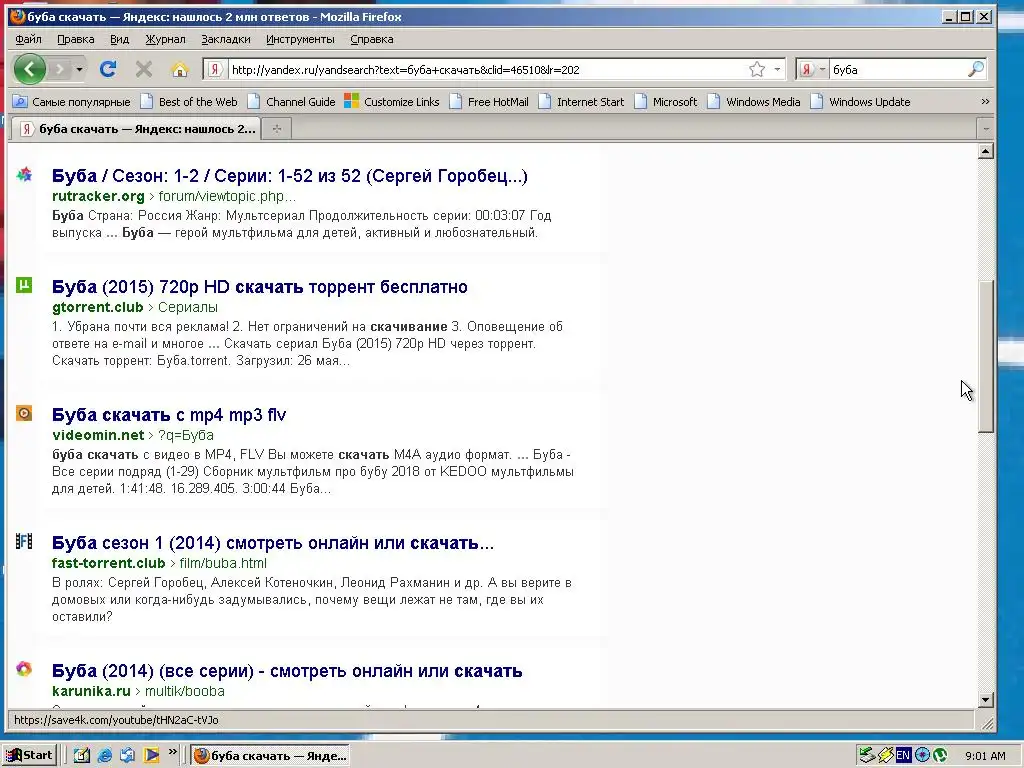Viewport: 1024px width, 768px height.
Task: Click the search box containing буба
Action: coord(897,69)
